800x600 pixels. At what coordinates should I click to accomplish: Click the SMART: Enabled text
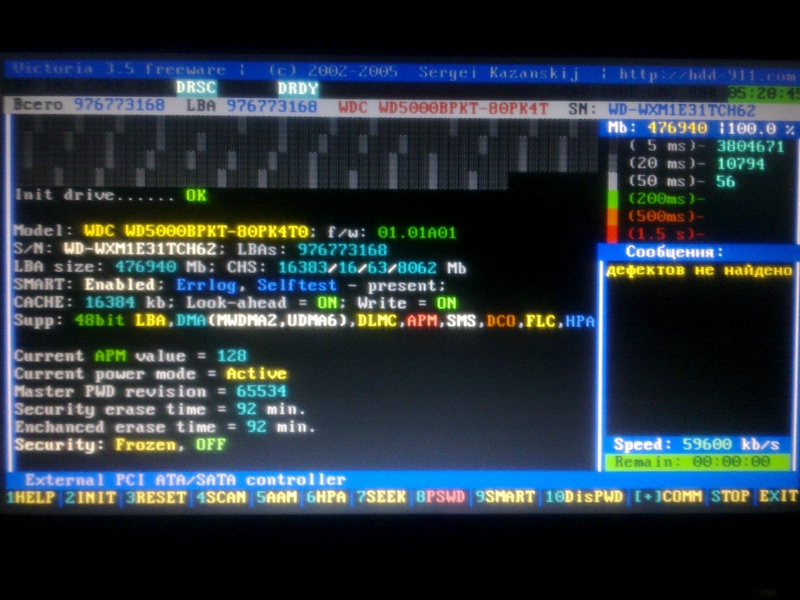click(85, 285)
